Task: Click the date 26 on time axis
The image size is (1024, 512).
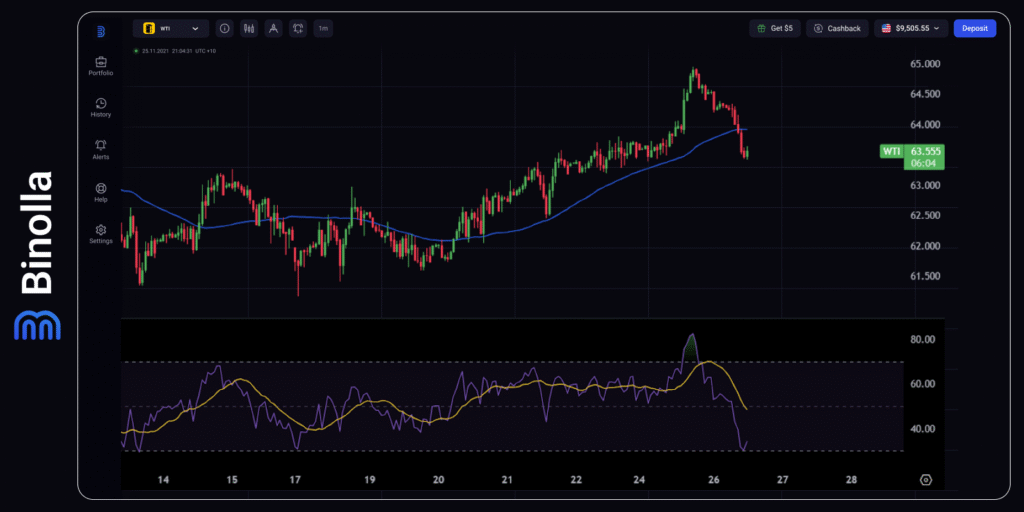Action: click(714, 480)
